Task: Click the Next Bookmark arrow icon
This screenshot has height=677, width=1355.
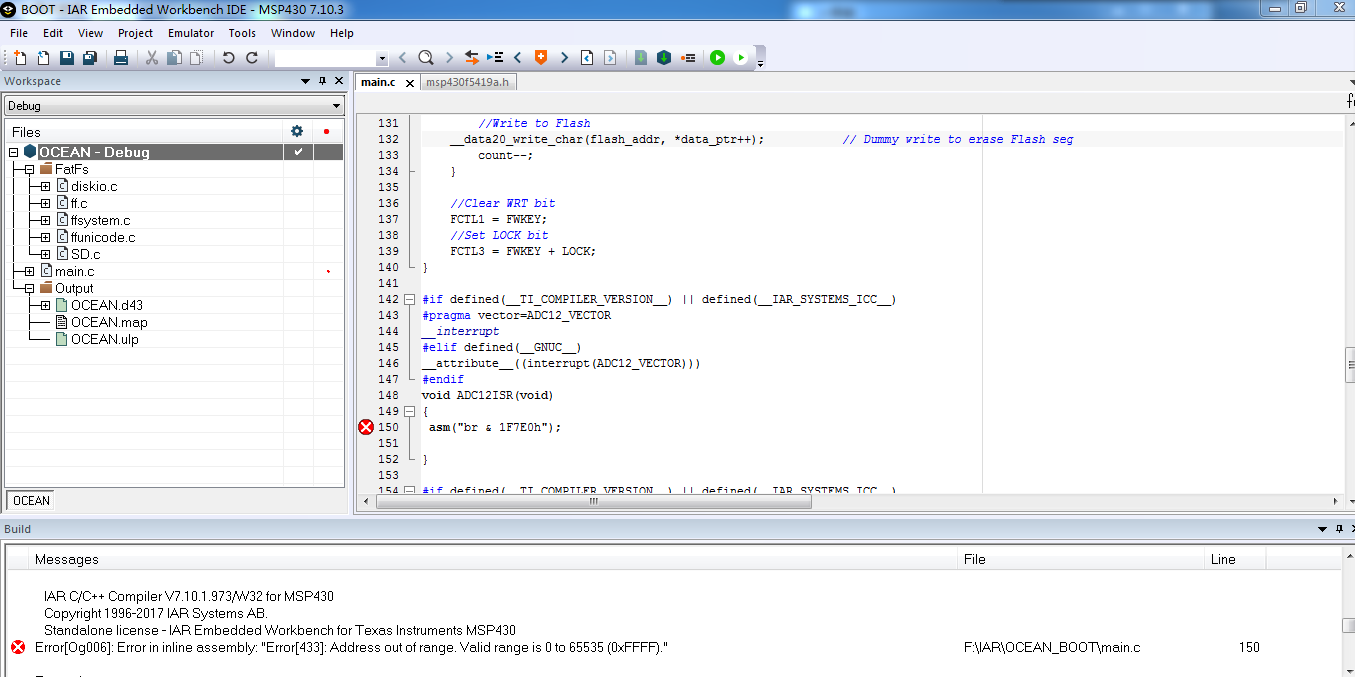Action: coord(564,58)
